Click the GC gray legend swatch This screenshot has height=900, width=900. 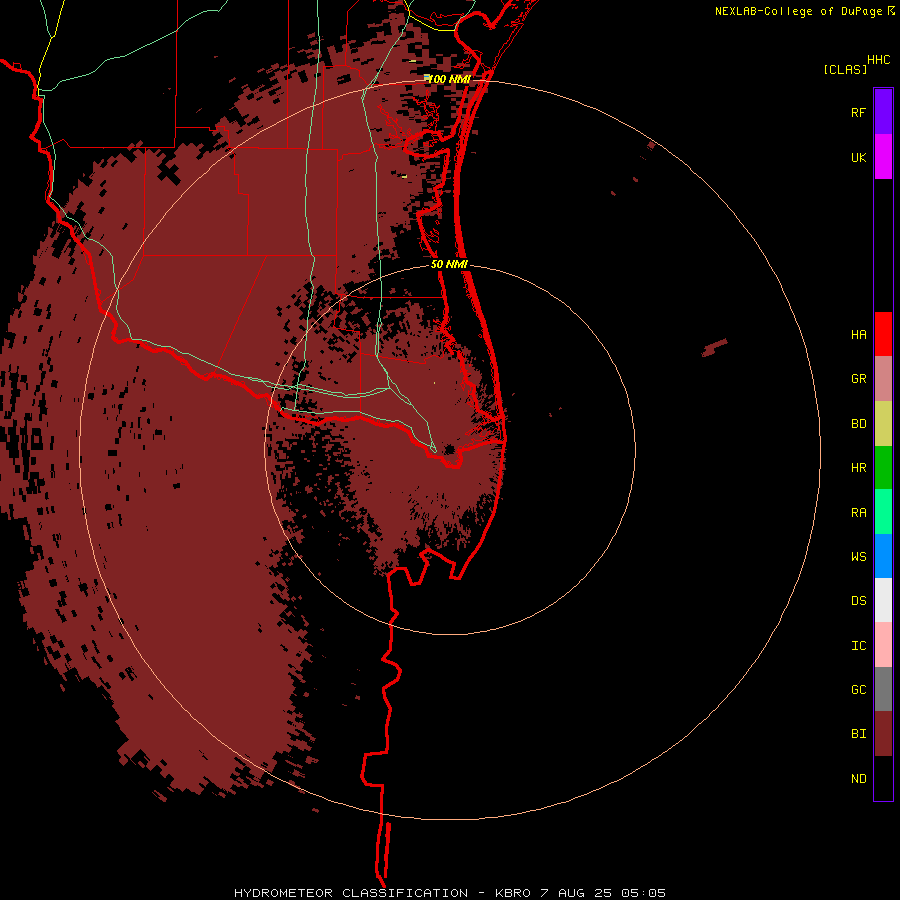pos(883,689)
